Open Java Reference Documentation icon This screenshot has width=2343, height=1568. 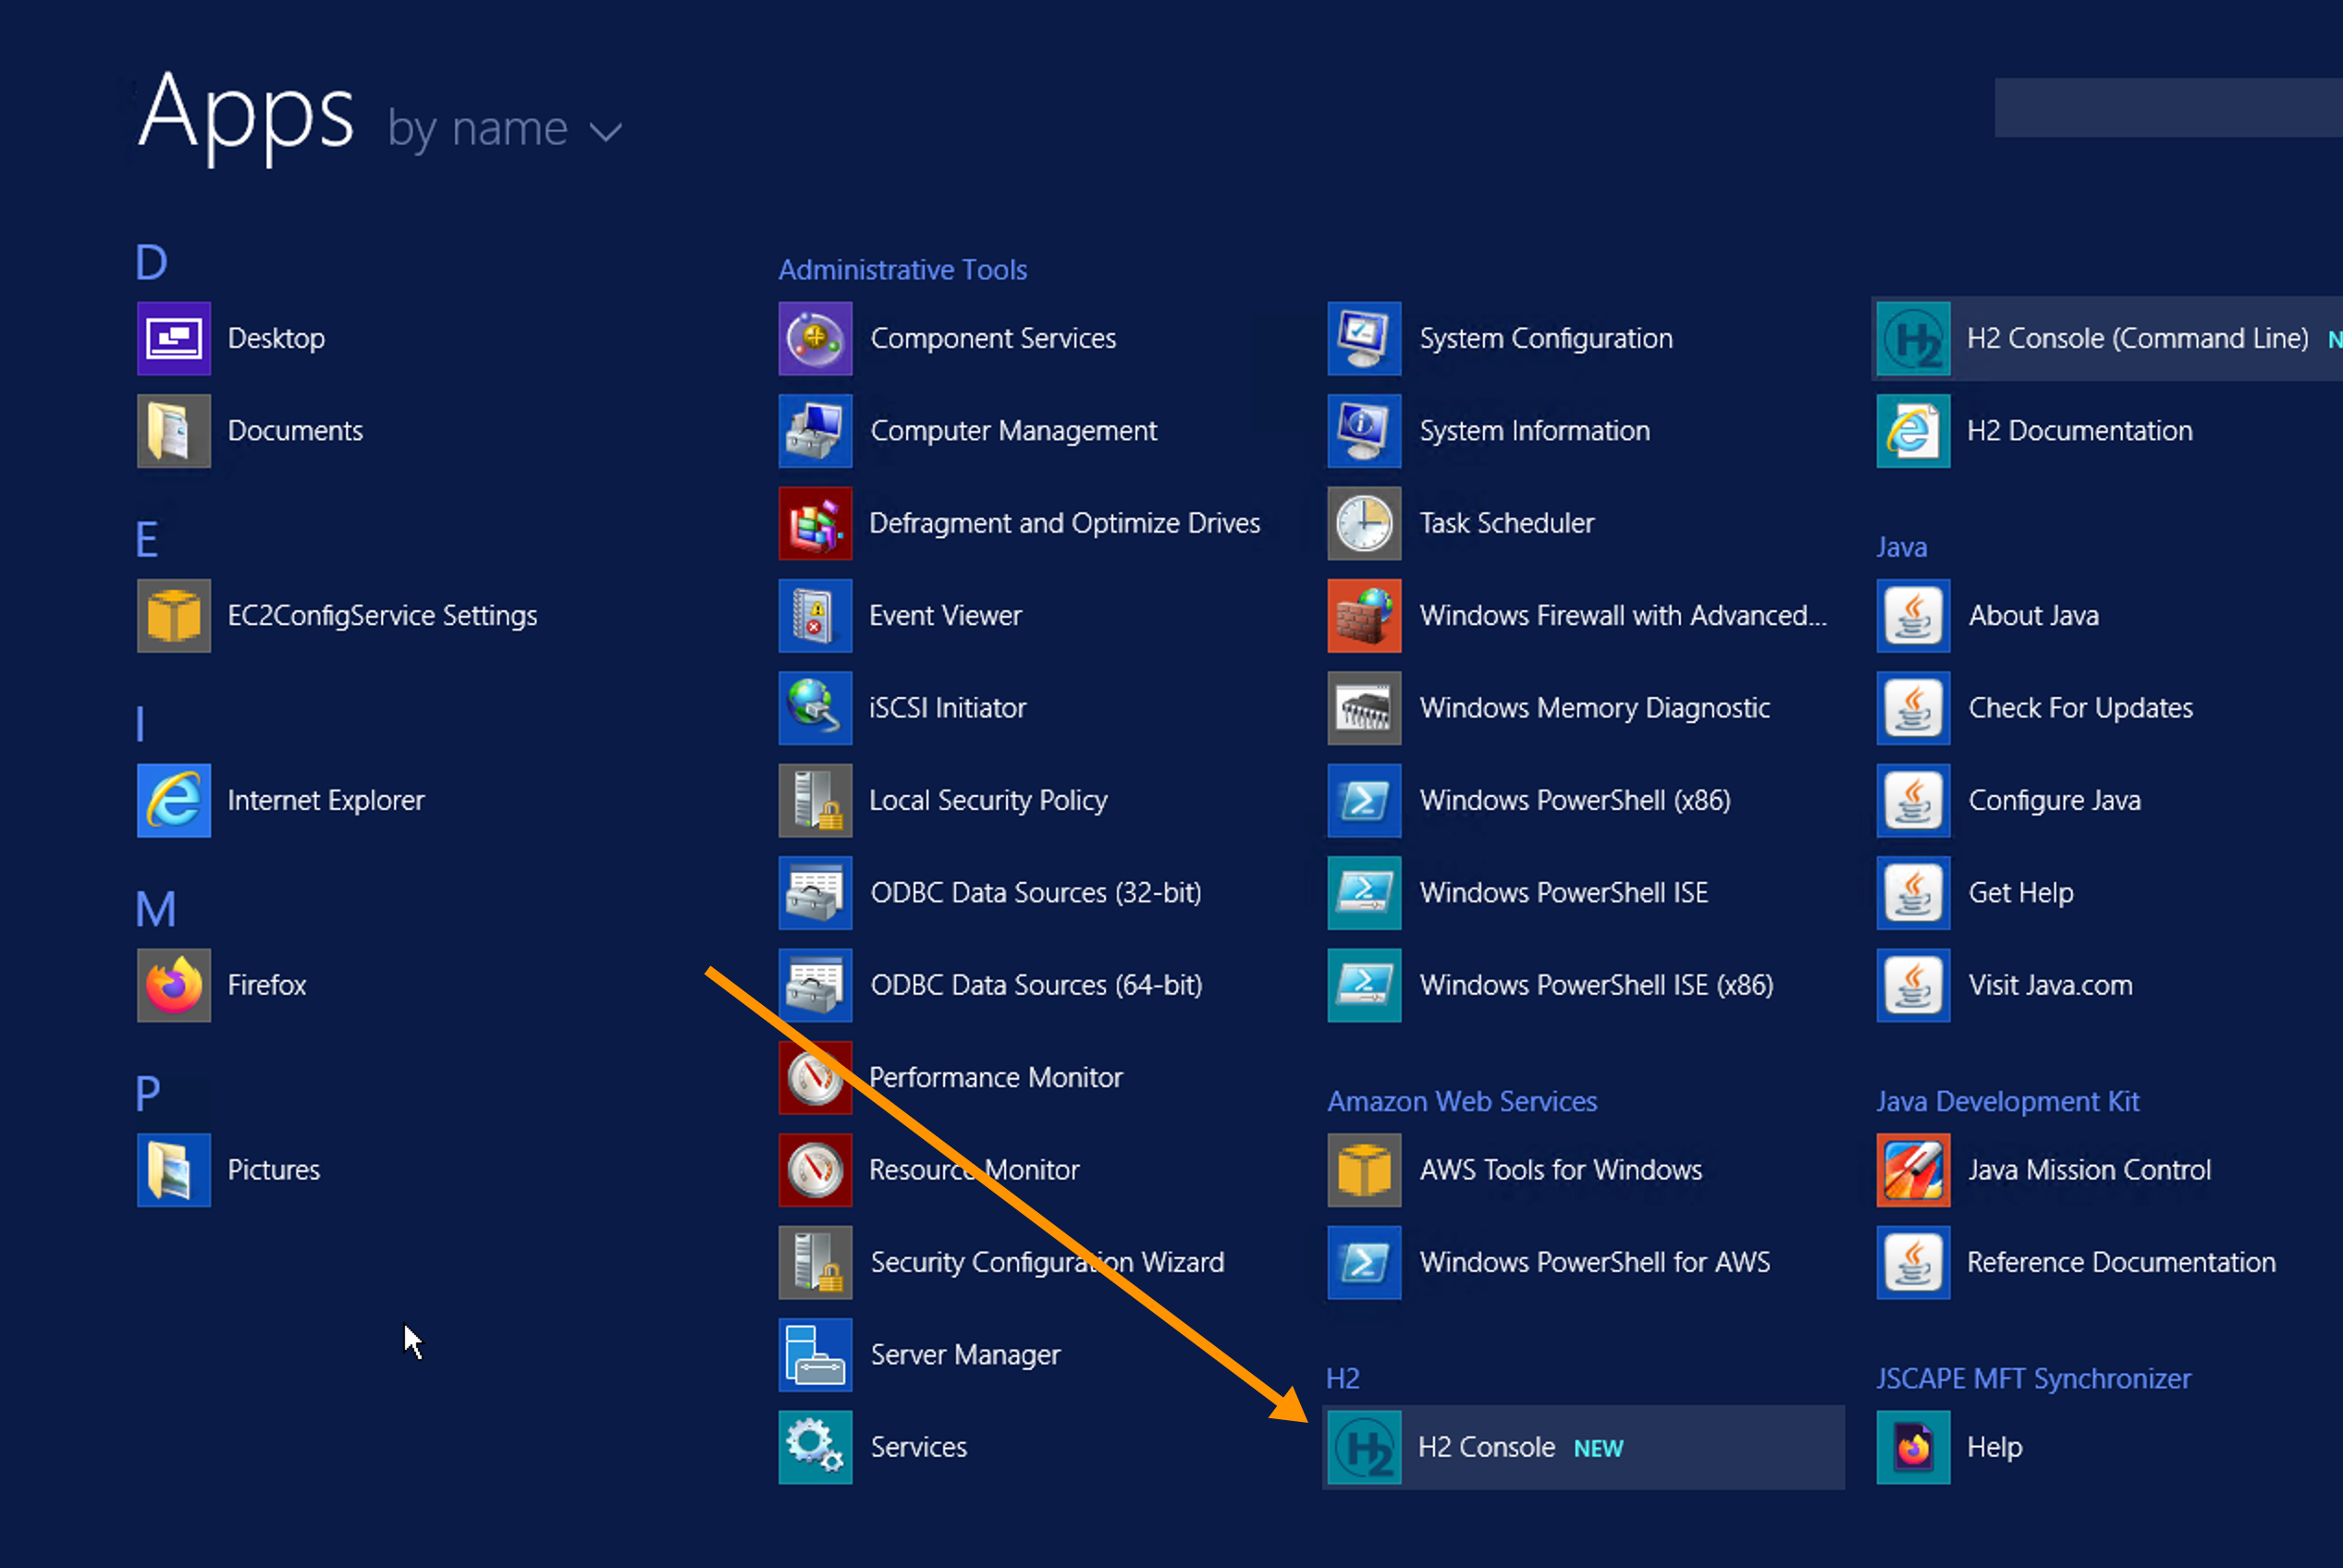click(x=1913, y=1262)
